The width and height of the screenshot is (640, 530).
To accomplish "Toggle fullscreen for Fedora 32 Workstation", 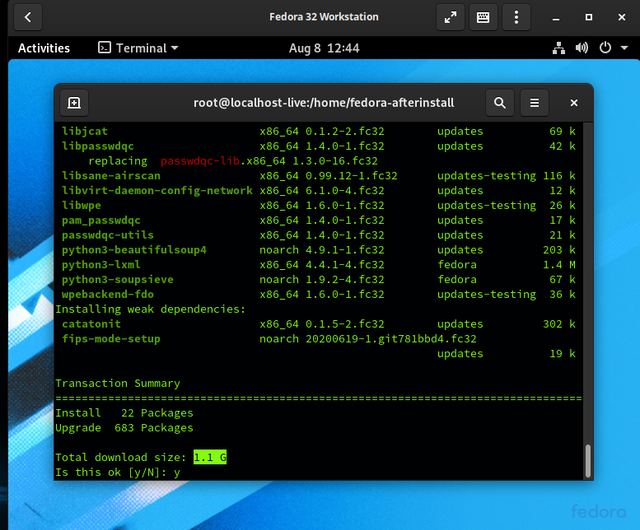I will pos(450,17).
